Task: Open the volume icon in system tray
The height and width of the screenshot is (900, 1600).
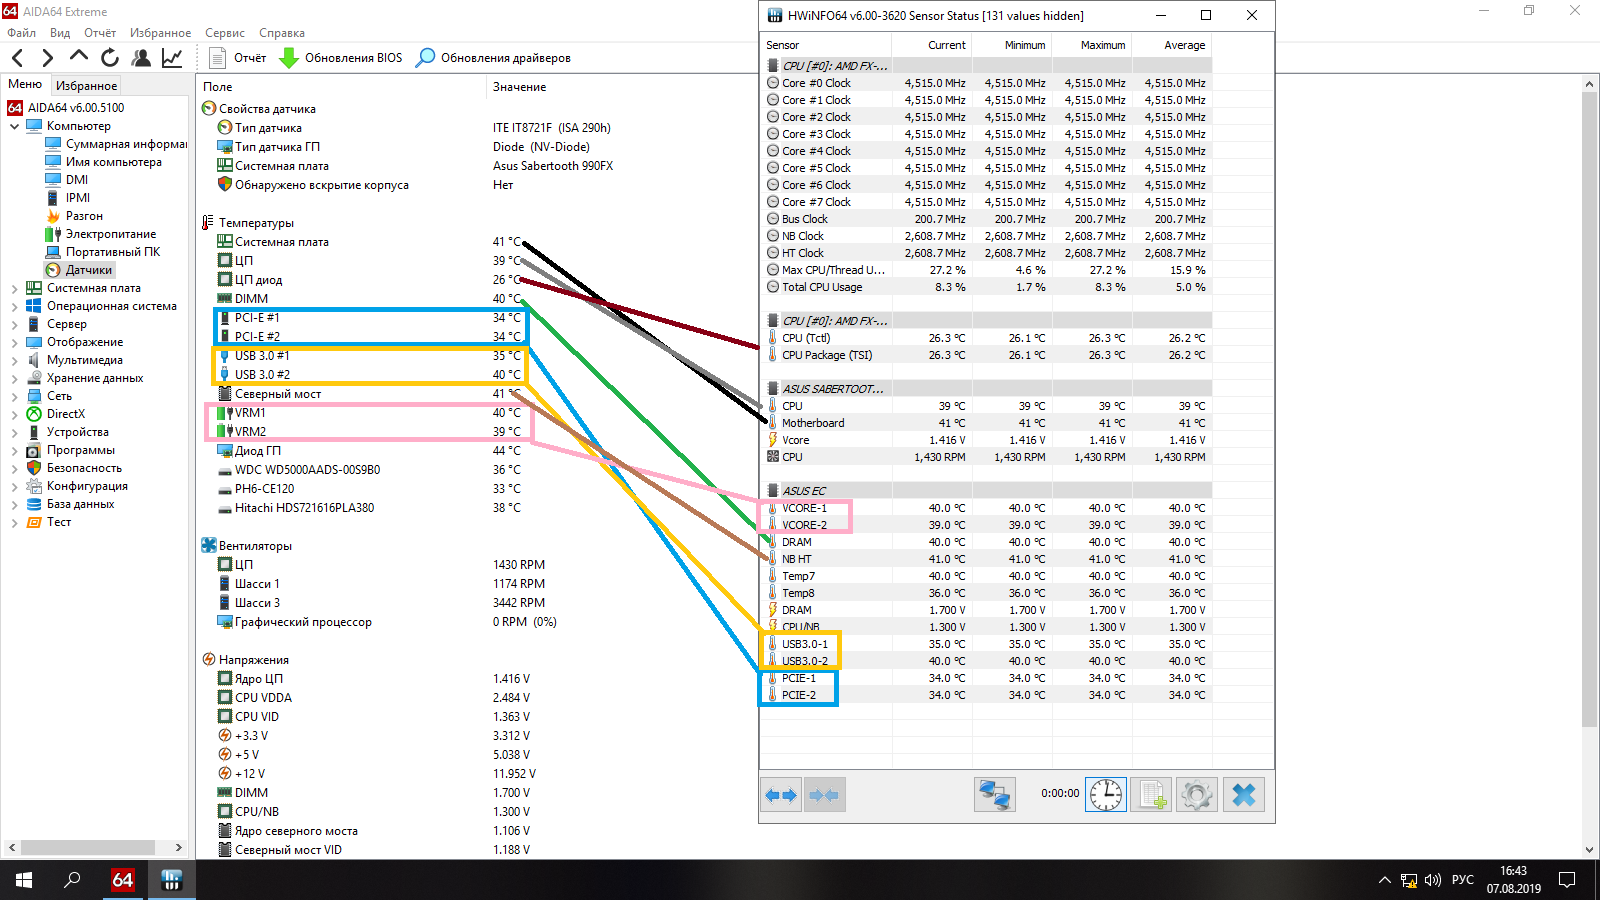Action: click(x=1433, y=880)
